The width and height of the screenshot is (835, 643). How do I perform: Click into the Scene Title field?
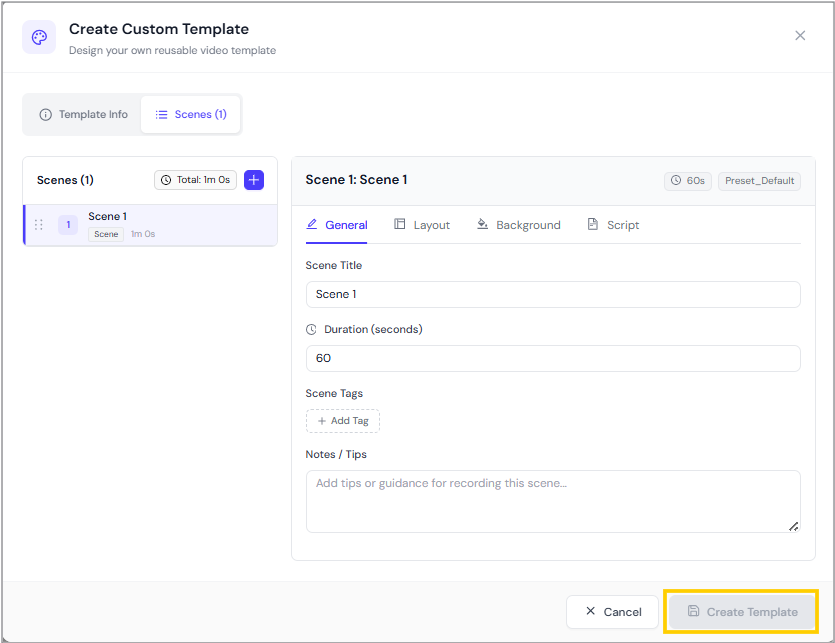coord(552,294)
